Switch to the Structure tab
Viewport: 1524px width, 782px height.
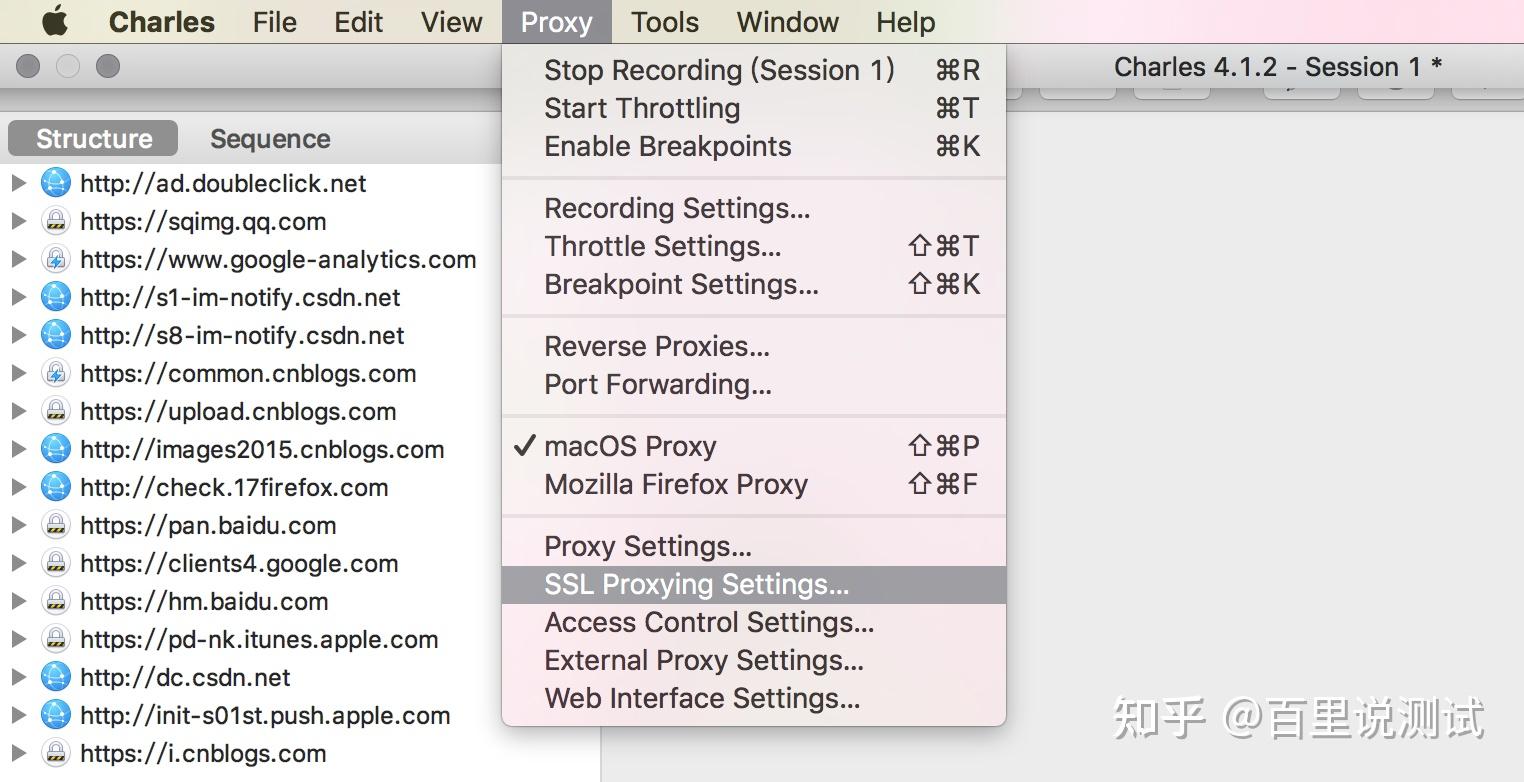click(93, 138)
